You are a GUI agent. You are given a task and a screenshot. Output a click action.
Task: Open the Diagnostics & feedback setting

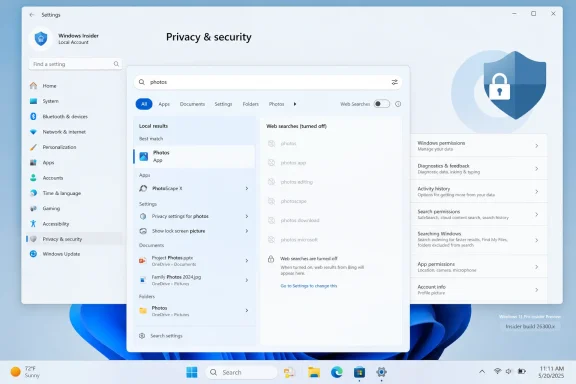pos(479,169)
